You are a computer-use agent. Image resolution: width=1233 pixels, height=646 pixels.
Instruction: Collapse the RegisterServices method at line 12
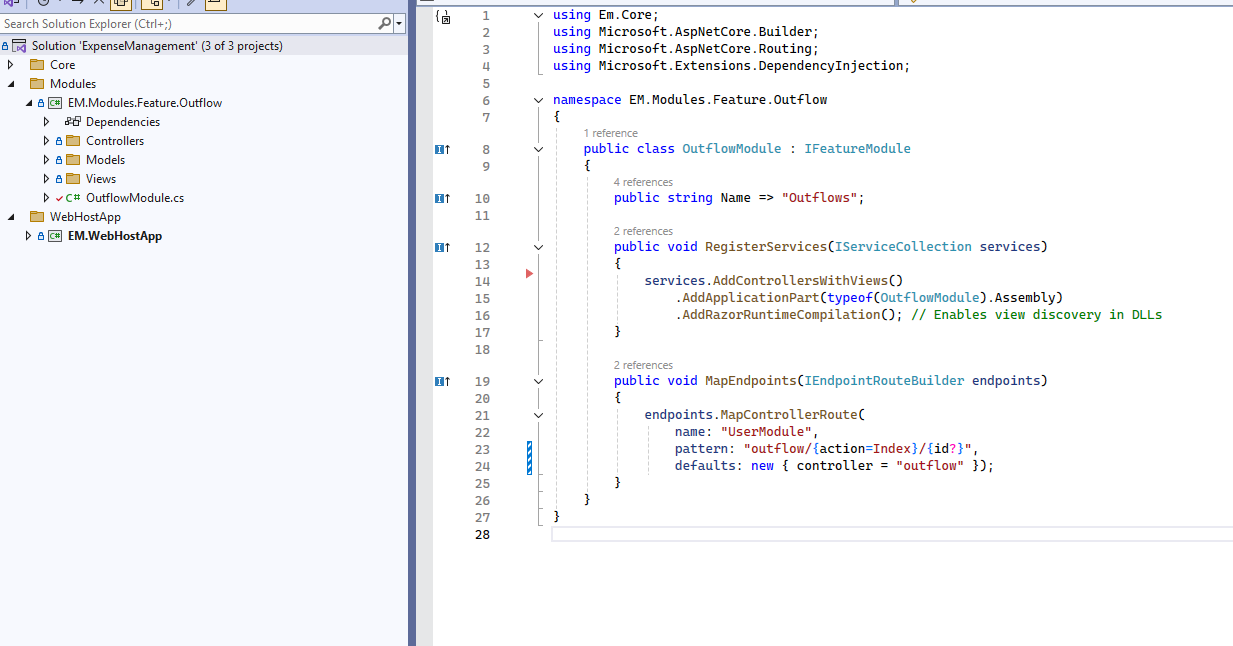tap(538, 247)
